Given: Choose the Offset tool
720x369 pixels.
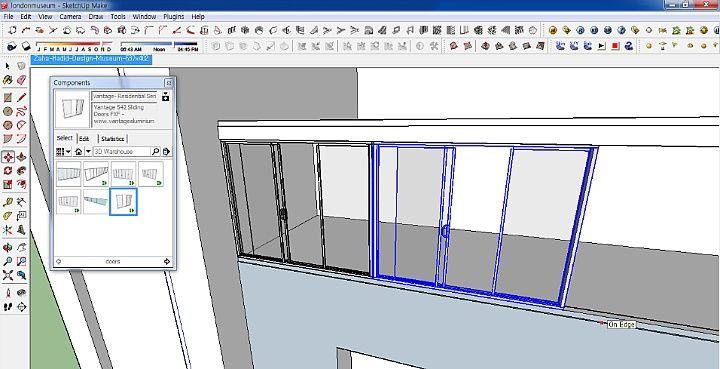Looking at the screenshot, I should point(21,184).
